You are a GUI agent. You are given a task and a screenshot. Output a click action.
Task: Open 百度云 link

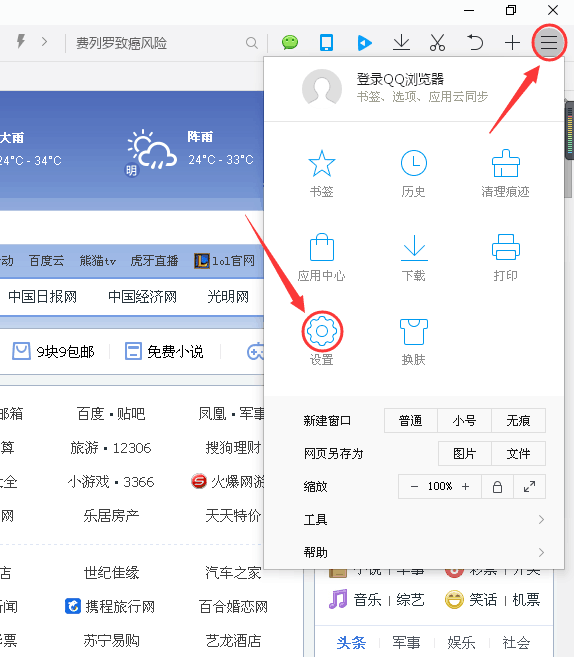coord(47,261)
